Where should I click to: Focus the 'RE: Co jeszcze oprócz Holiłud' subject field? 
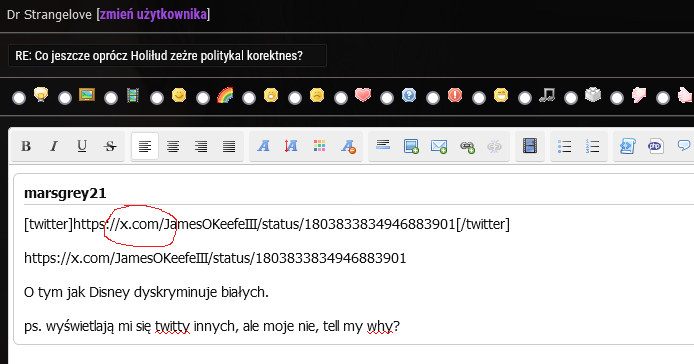(167, 56)
